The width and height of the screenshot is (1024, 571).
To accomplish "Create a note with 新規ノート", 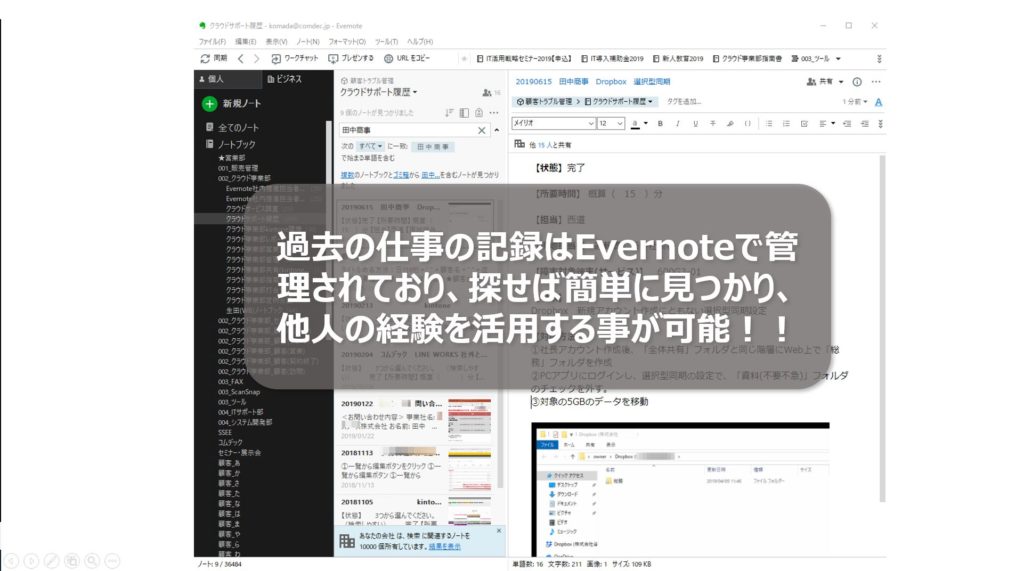I will (232, 103).
